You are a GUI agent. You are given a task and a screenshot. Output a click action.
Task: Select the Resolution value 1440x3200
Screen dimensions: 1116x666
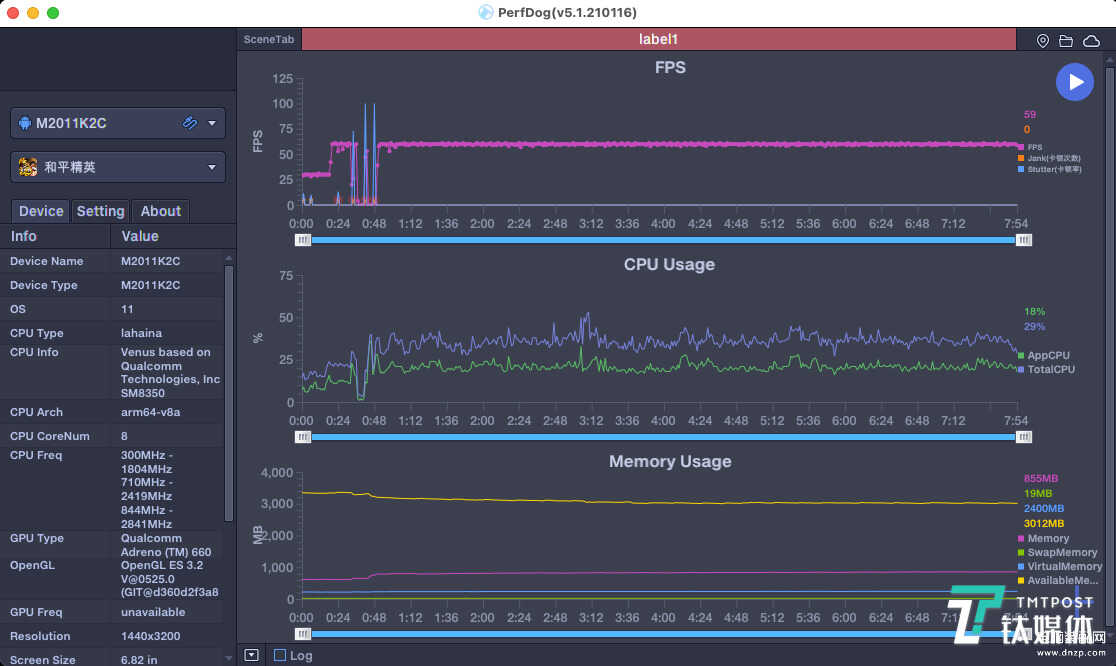[150, 636]
